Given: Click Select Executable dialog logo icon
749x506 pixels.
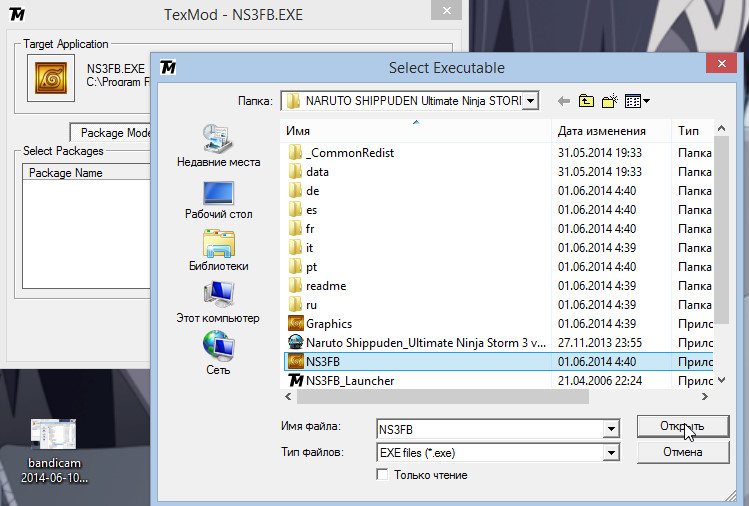Looking at the screenshot, I should click(168, 67).
